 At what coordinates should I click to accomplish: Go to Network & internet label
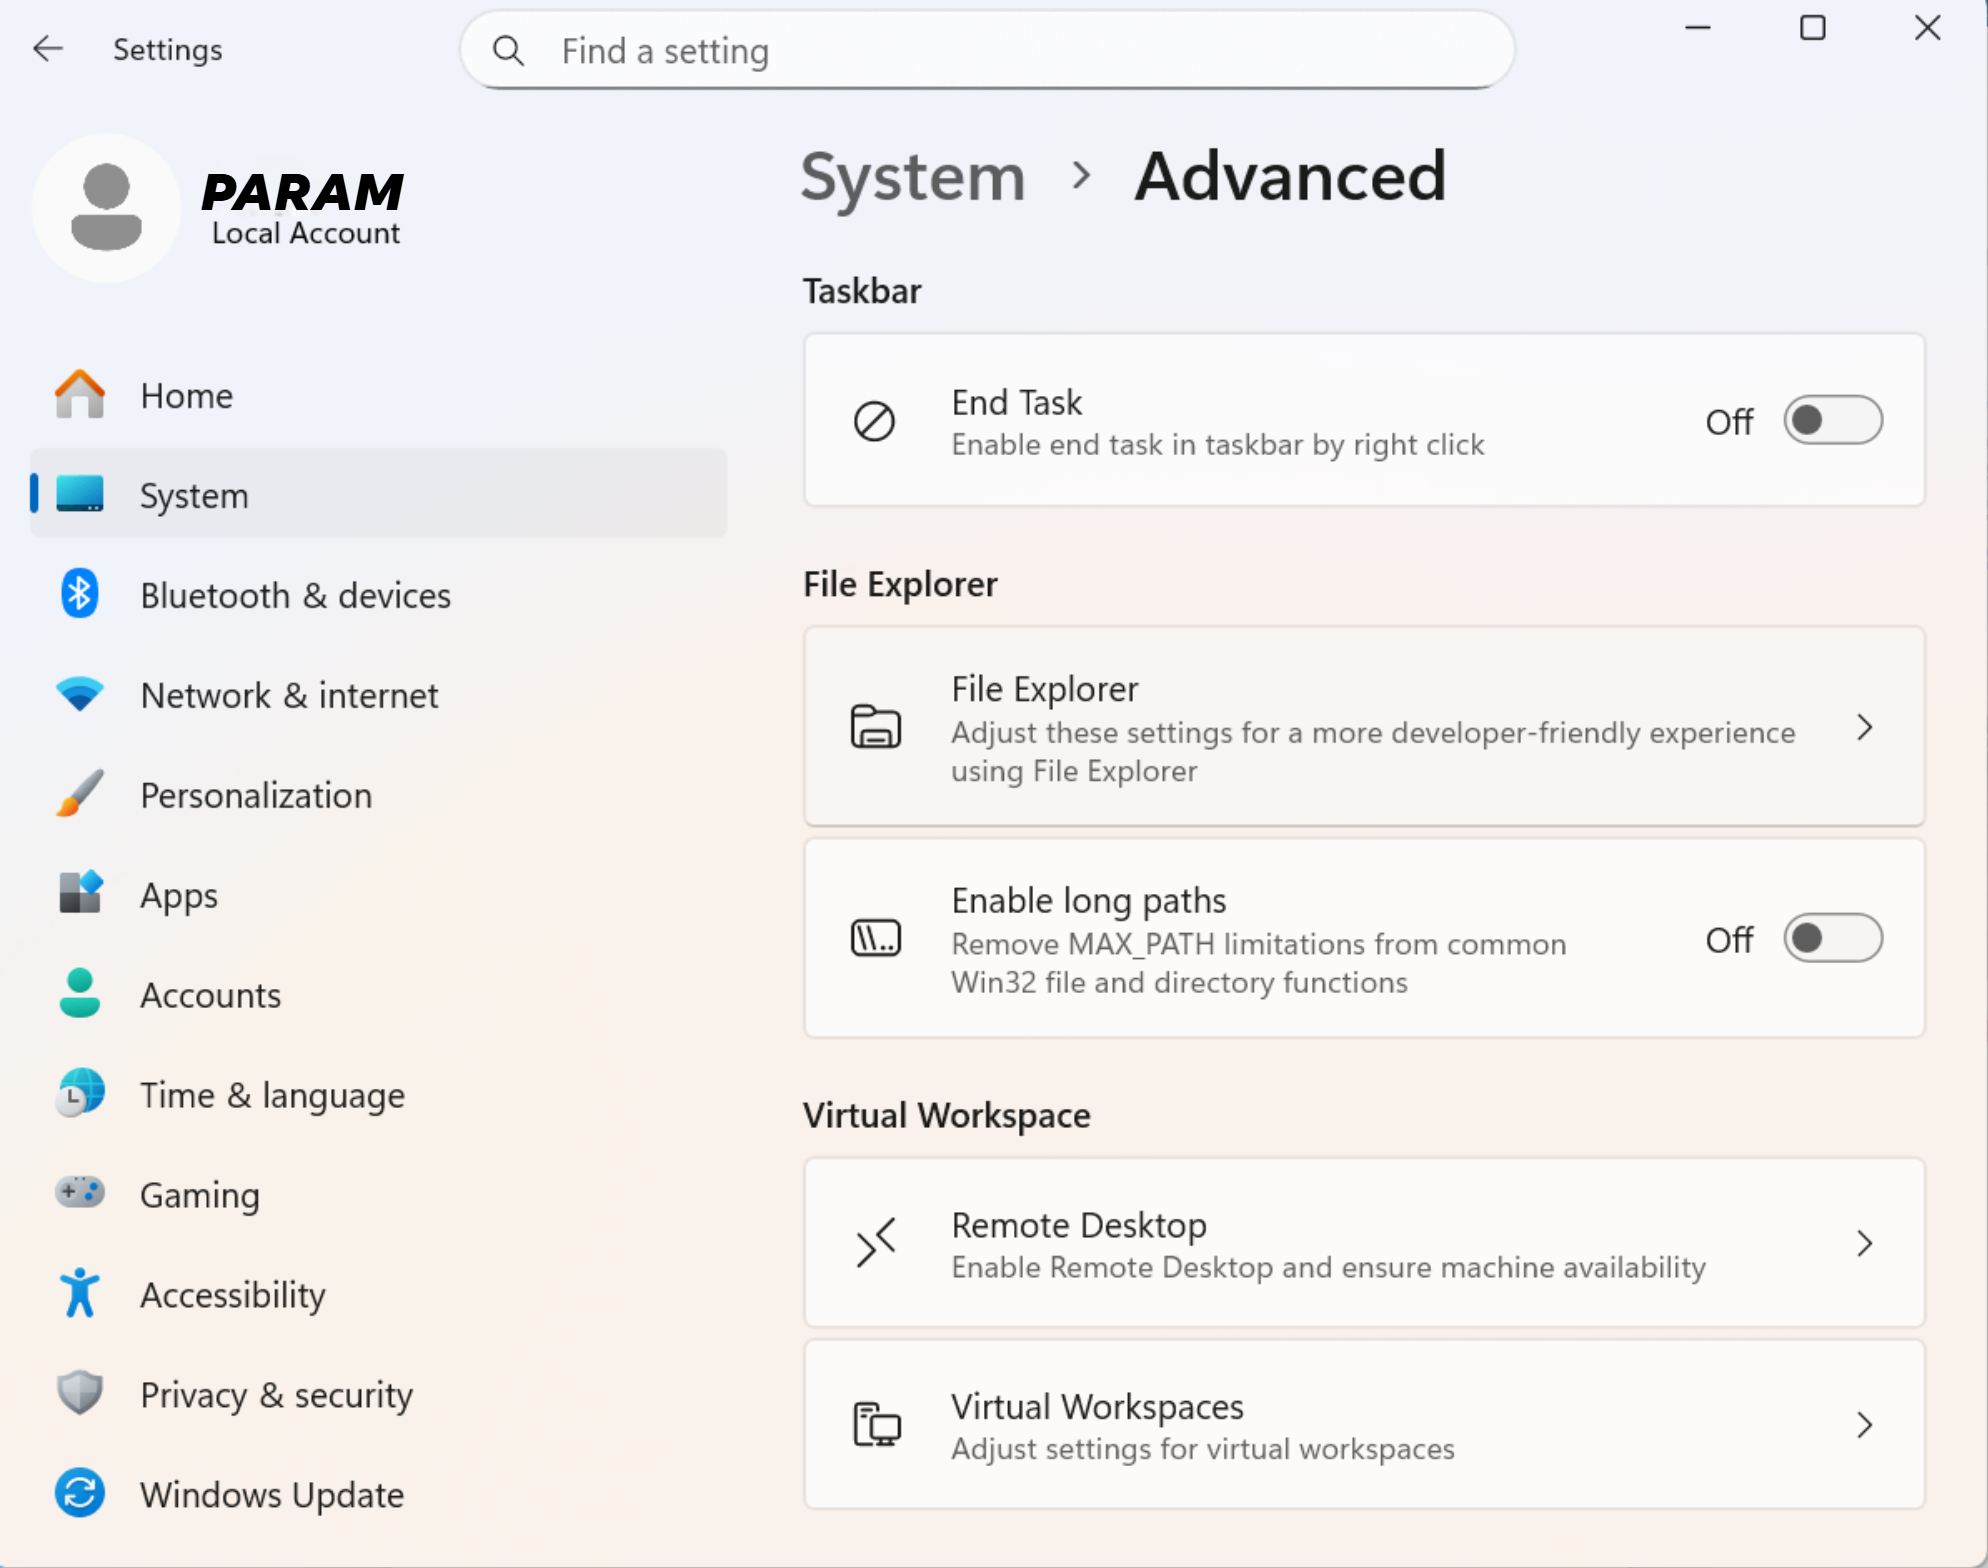coord(290,696)
